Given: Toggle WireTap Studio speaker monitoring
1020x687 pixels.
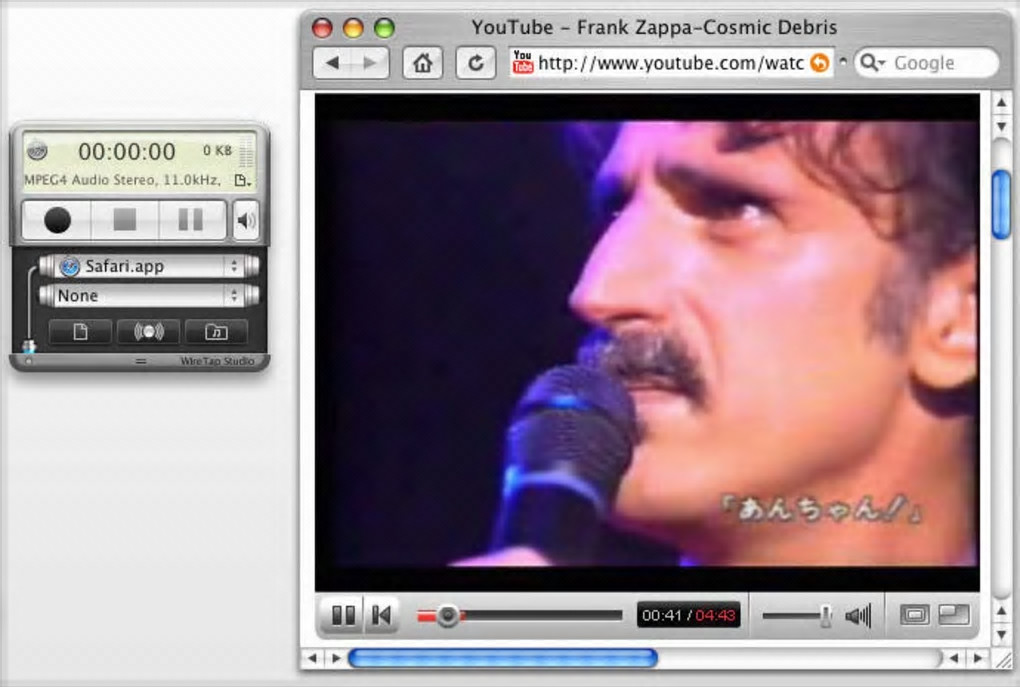Looking at the screenshot, I should click(x=246, y=221).
